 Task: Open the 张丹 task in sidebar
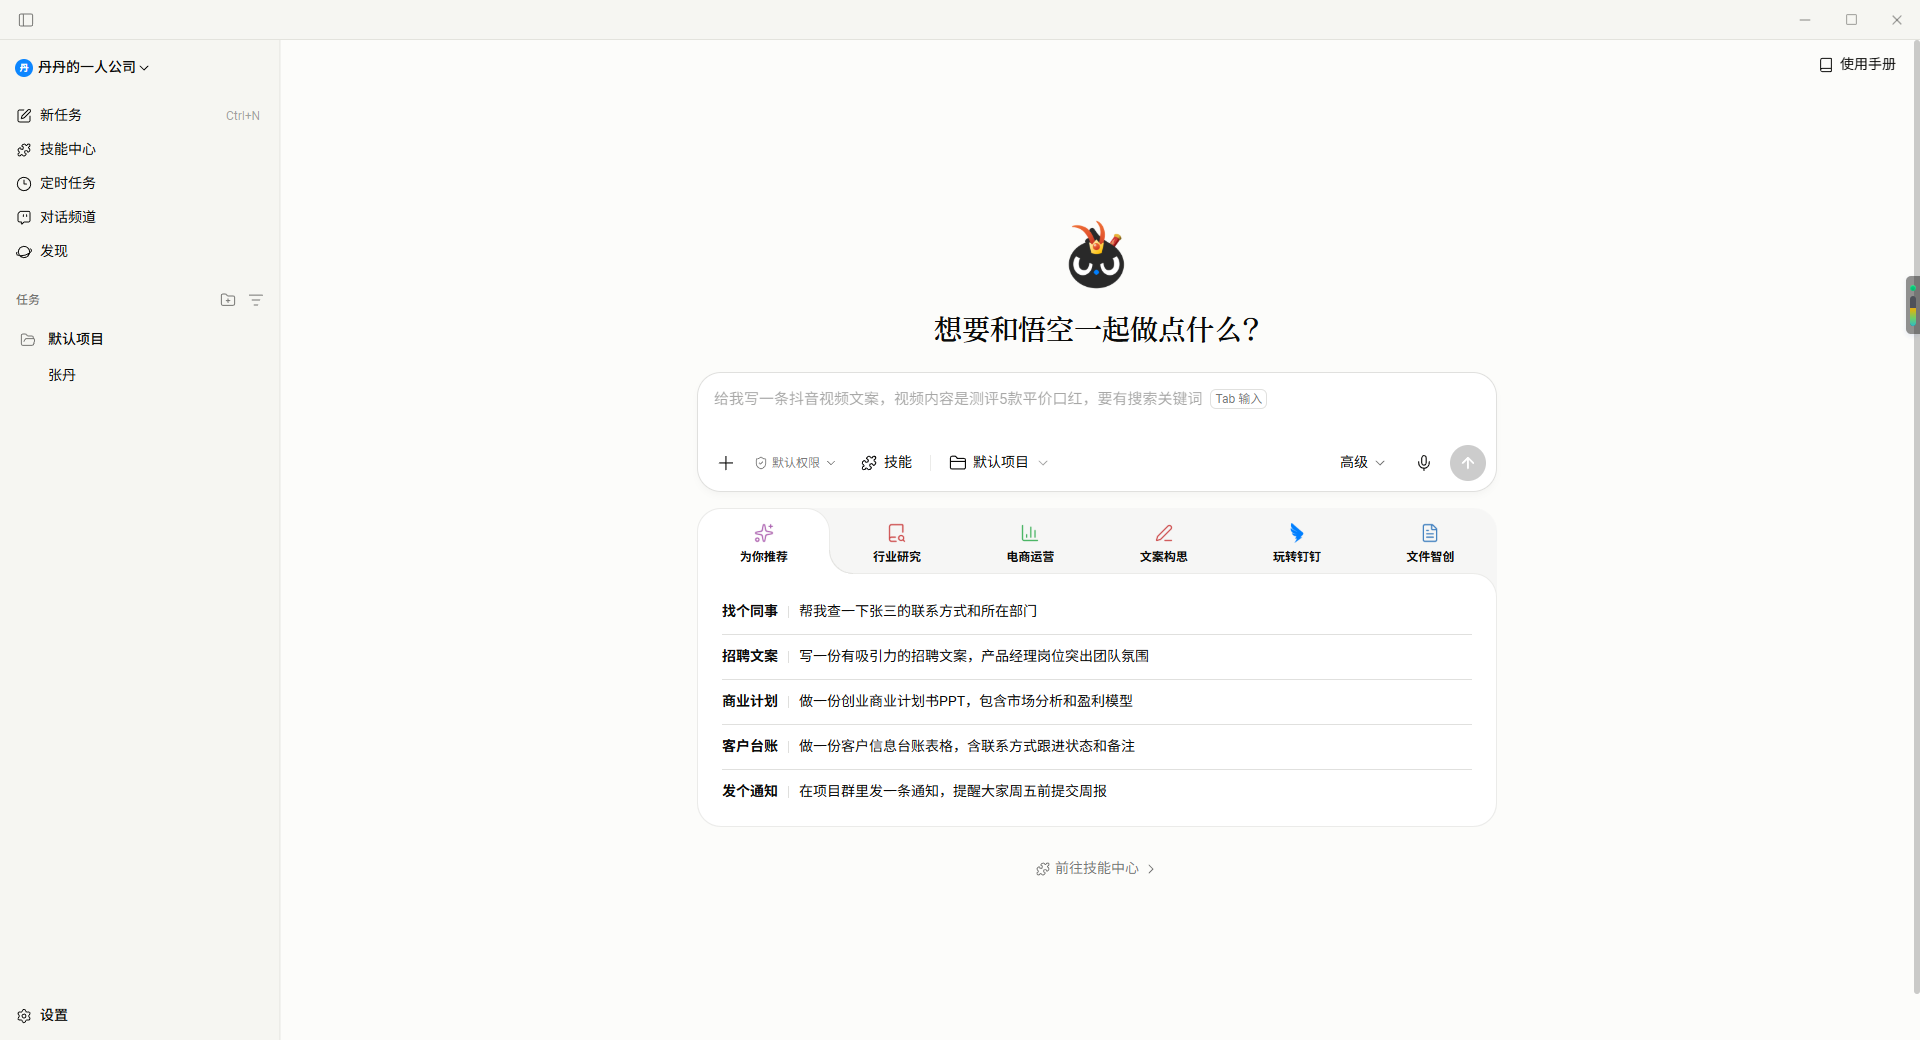click(x=139, y=376)
